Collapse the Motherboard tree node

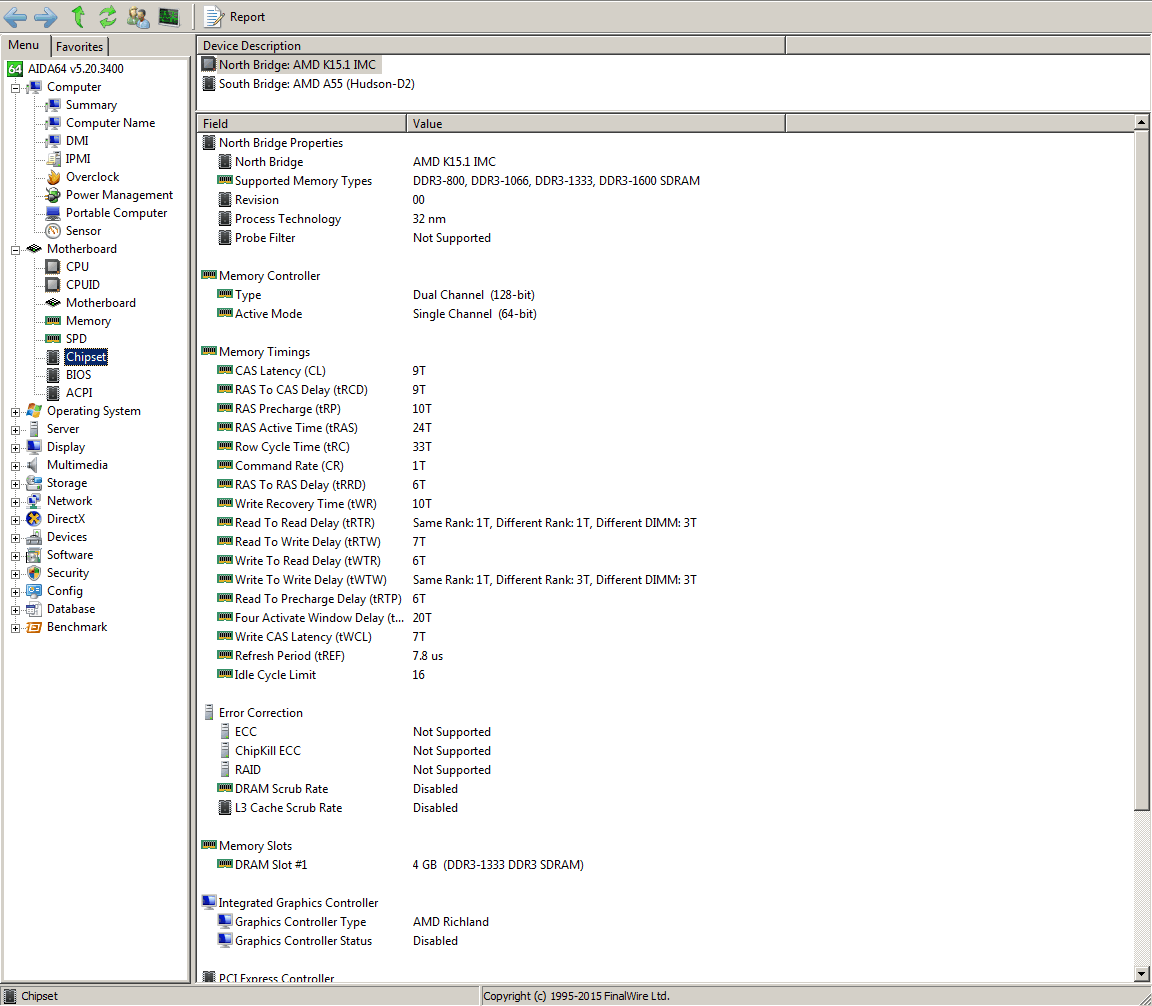pos(16,250)
